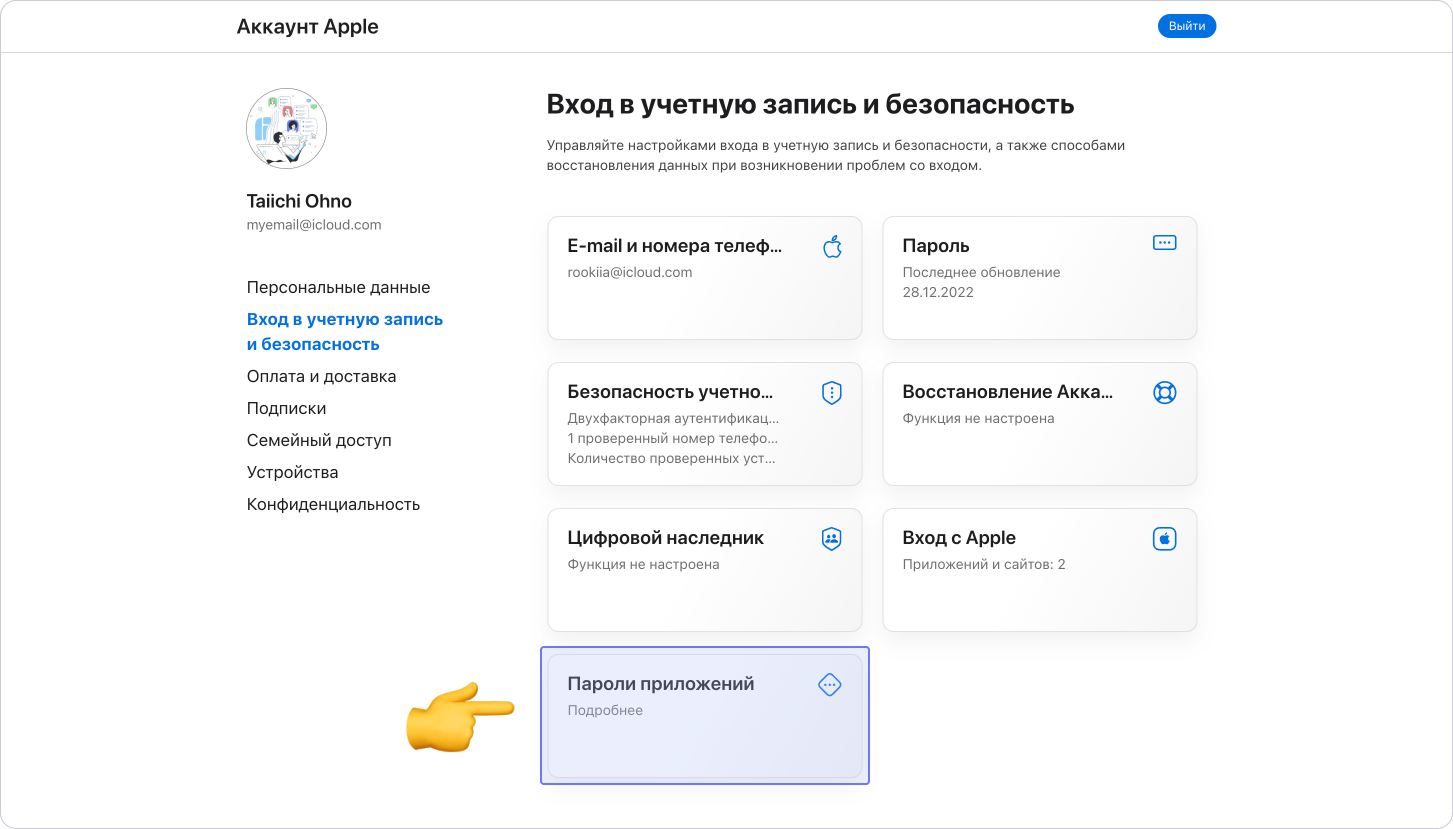Click the password dots icon on Пароль card
This screenshot has height=829, width=1453.
coord(1164,243)
